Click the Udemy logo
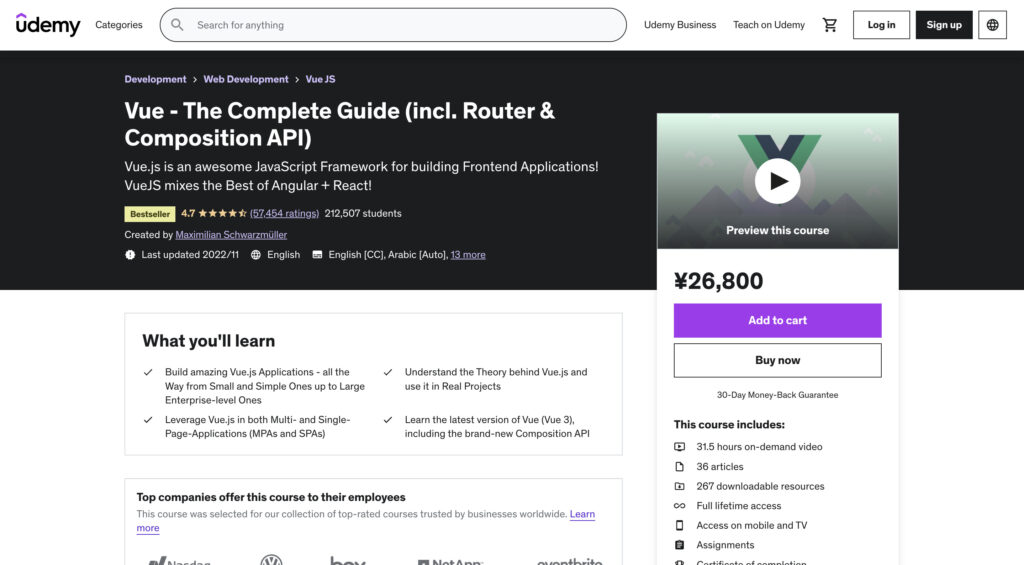Image resolution: width=1024 pixels, height=565 pixels. coord(48,25)
